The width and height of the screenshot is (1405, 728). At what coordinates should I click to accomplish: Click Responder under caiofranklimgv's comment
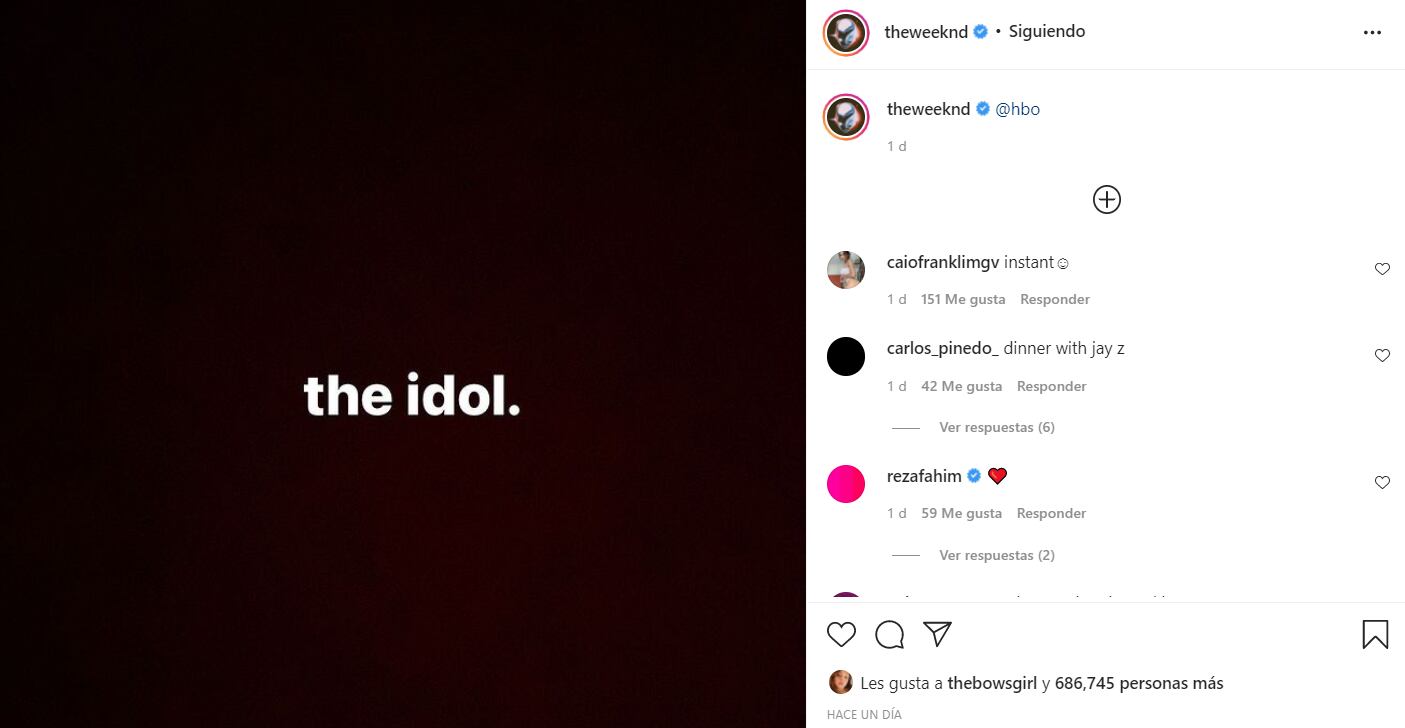pyautogui.click(x=1054, y=298)
